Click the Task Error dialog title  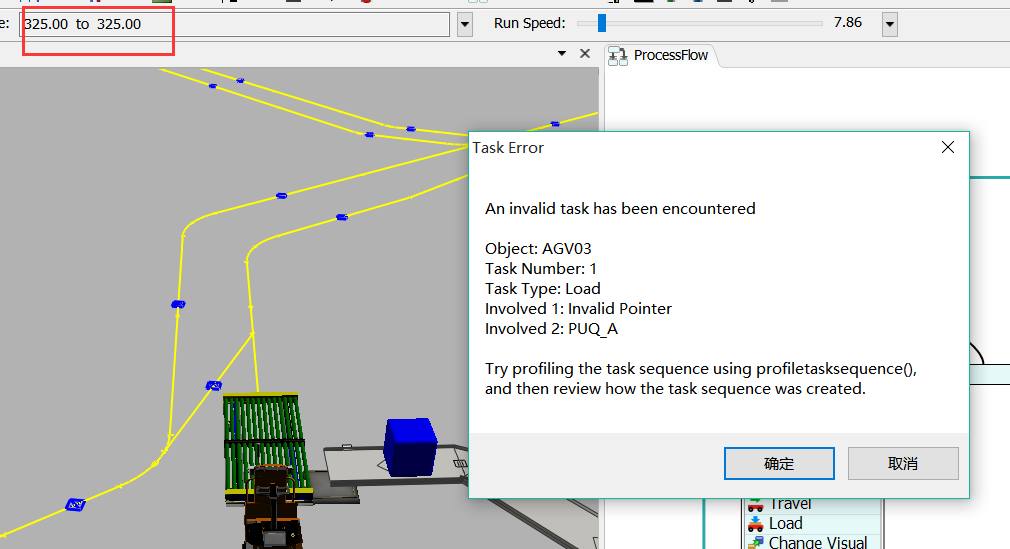(508, 147)
